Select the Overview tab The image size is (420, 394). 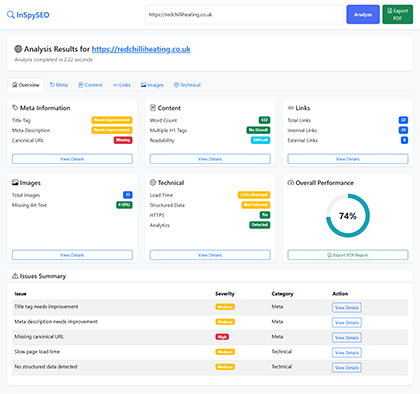(x=26, y=85)
